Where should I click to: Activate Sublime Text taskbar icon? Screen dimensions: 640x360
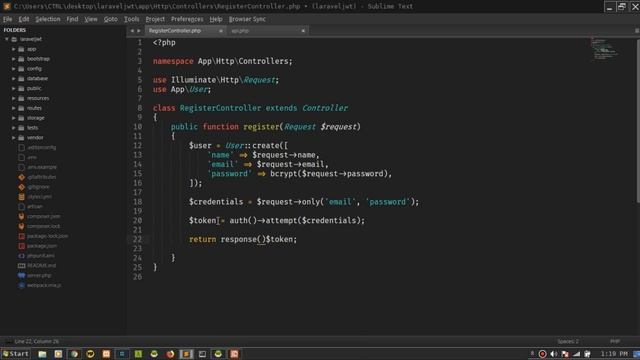pos(186,354)
